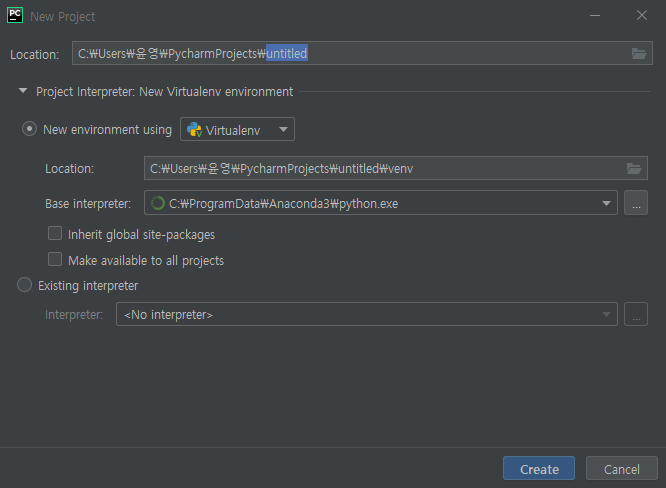666x488 pixels.
Task: Click the PyCharm logo icon in title bar
Action: [x=15, y=16]
